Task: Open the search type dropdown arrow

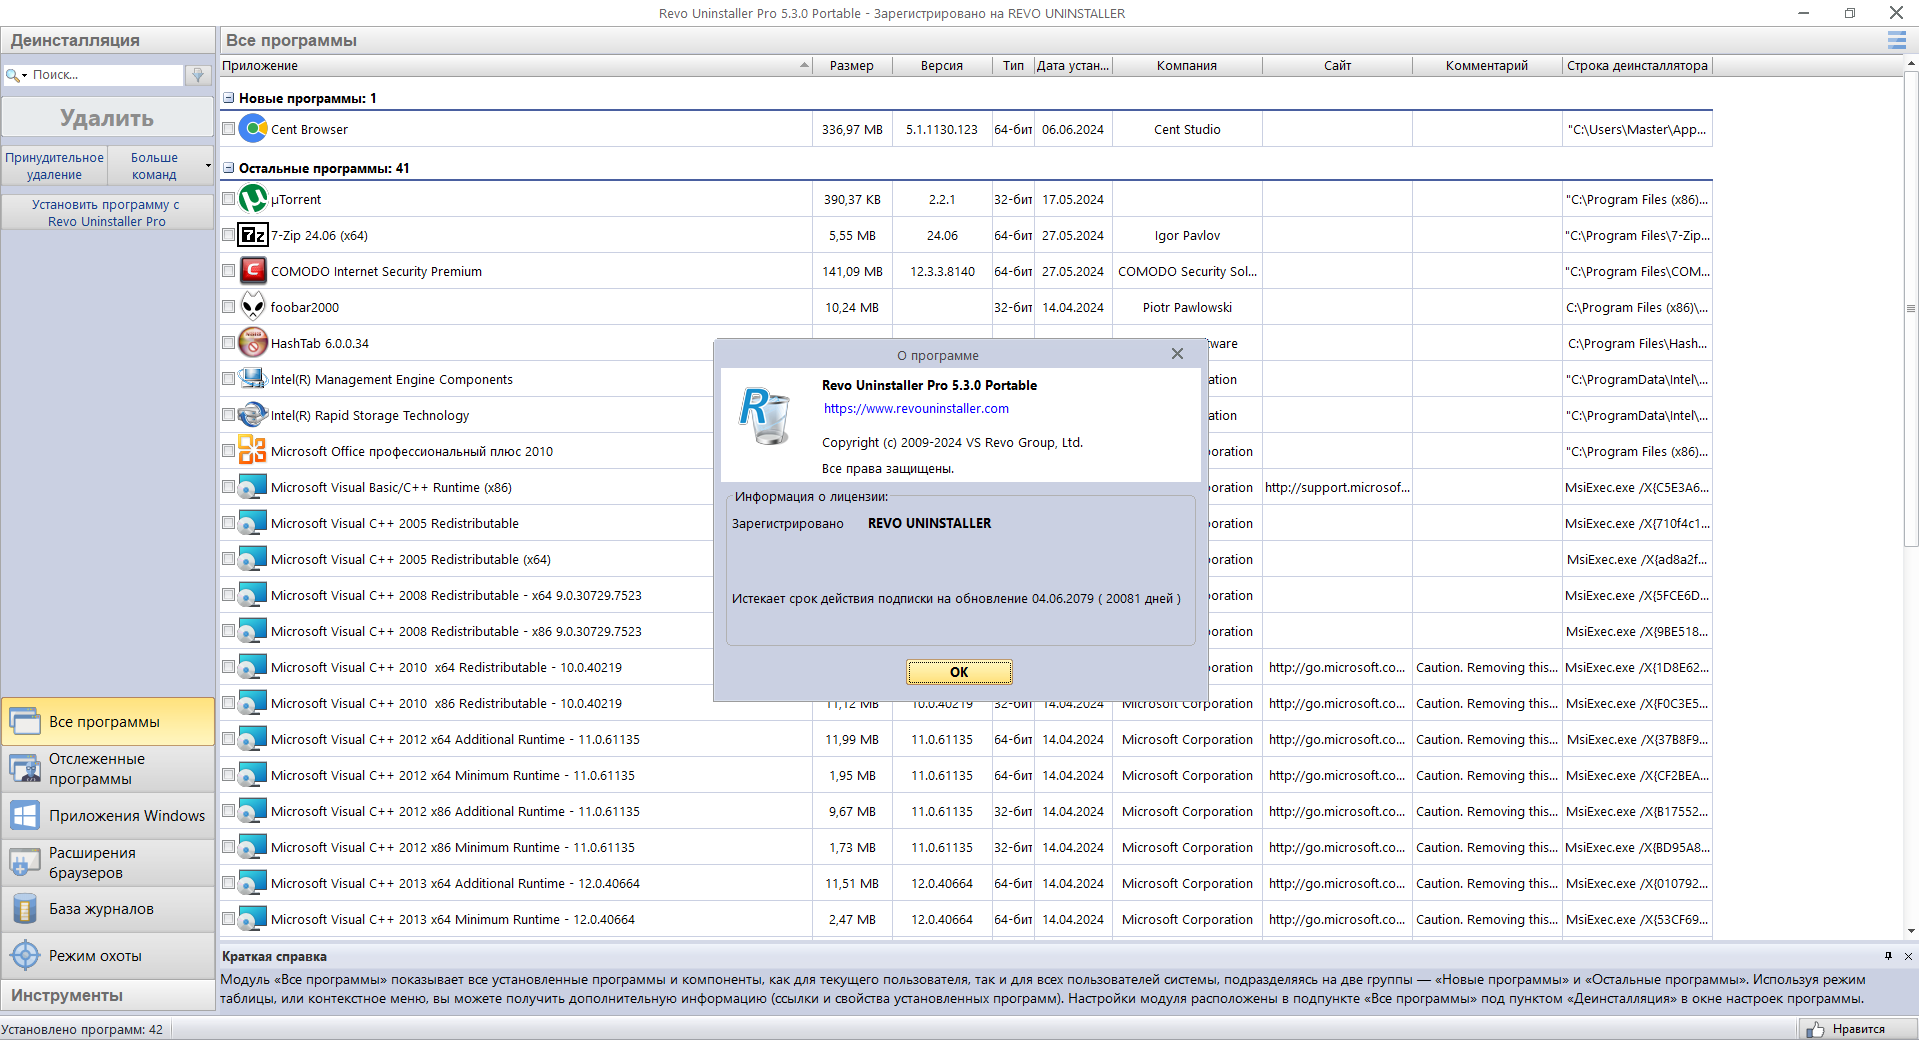Action: click(x=25, y=76)
